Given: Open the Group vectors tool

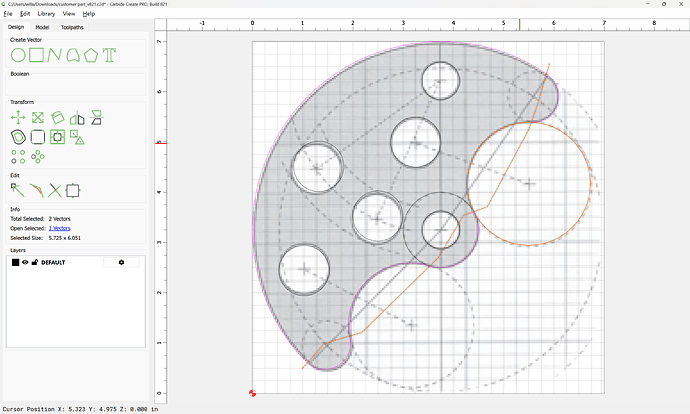Looking at the screenshot, I should pyautogui.click(x=77, y=137).
